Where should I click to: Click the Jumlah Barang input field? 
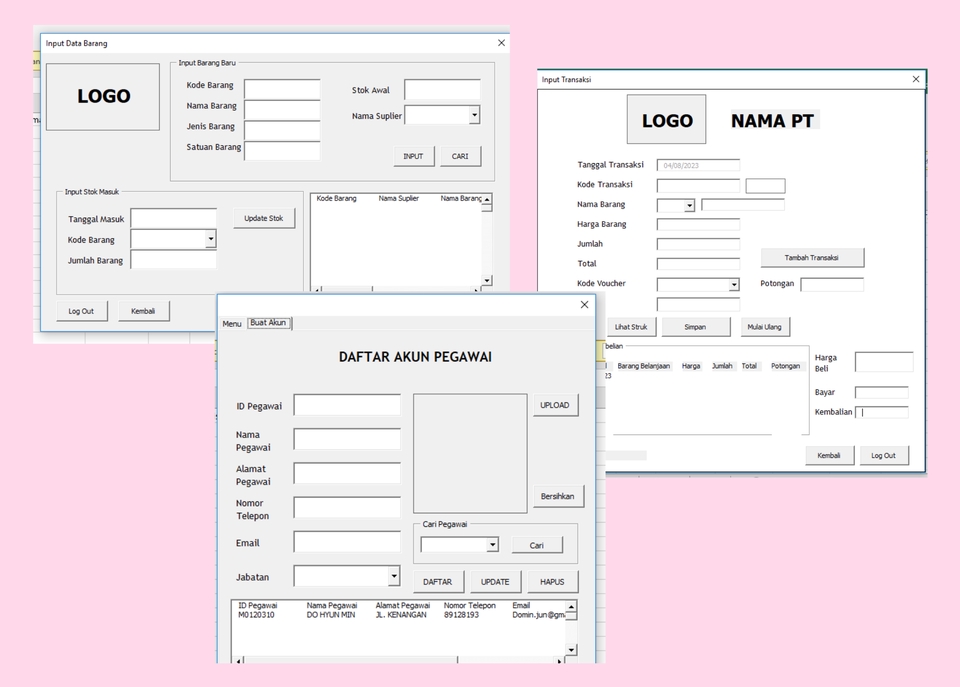click(173, 260)
